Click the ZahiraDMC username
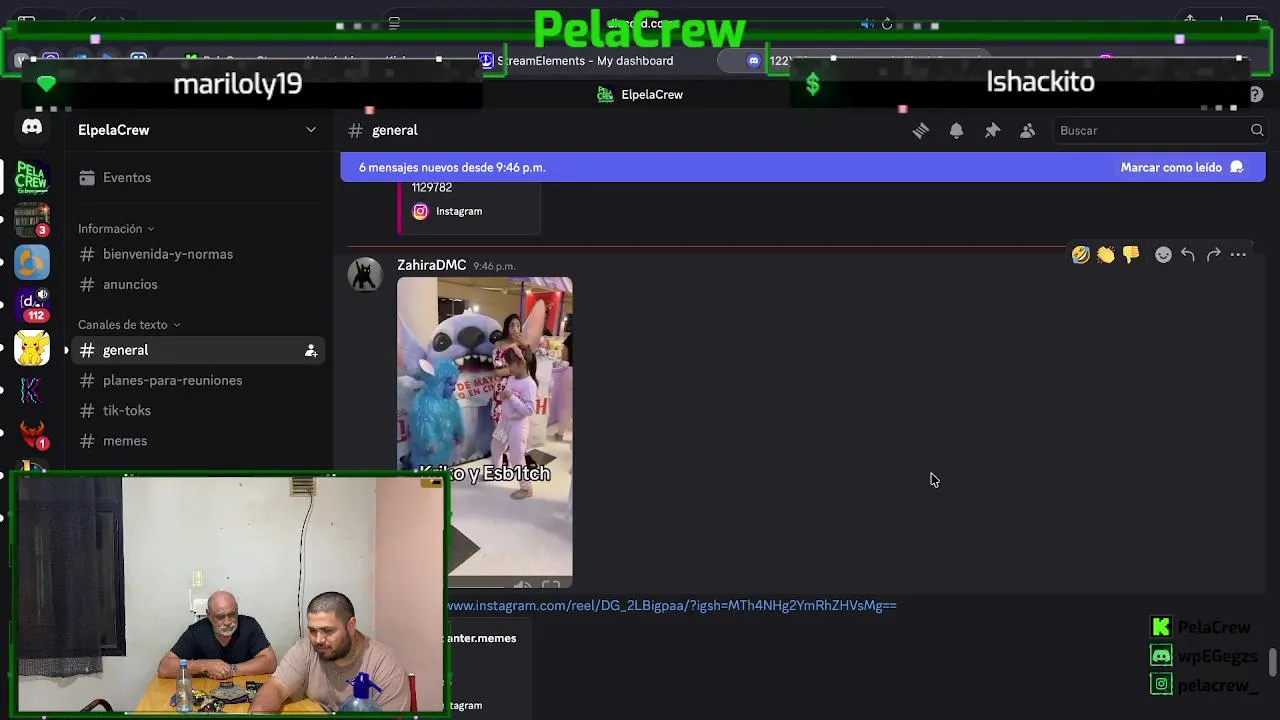Image resolution: width=1280 pixels, height=720 pixels. (x=431, y=265)
